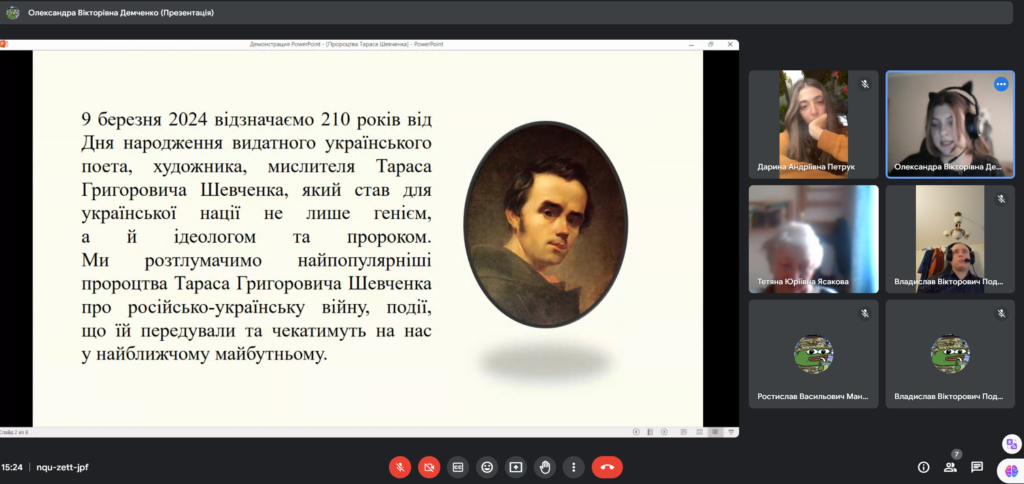Screen dimensions: 1024x484
Task: Select Тетяна Юріївна Ясакова's video tile
Action: pos(813,238)
